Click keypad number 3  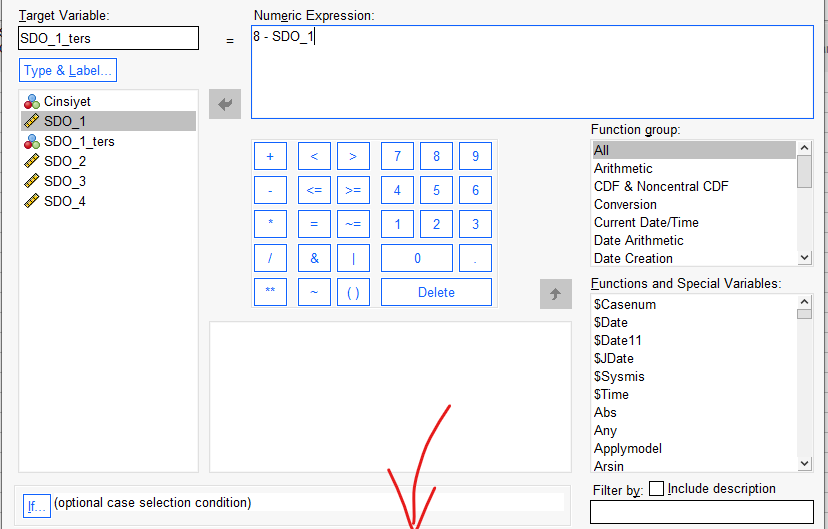point(475,224)
